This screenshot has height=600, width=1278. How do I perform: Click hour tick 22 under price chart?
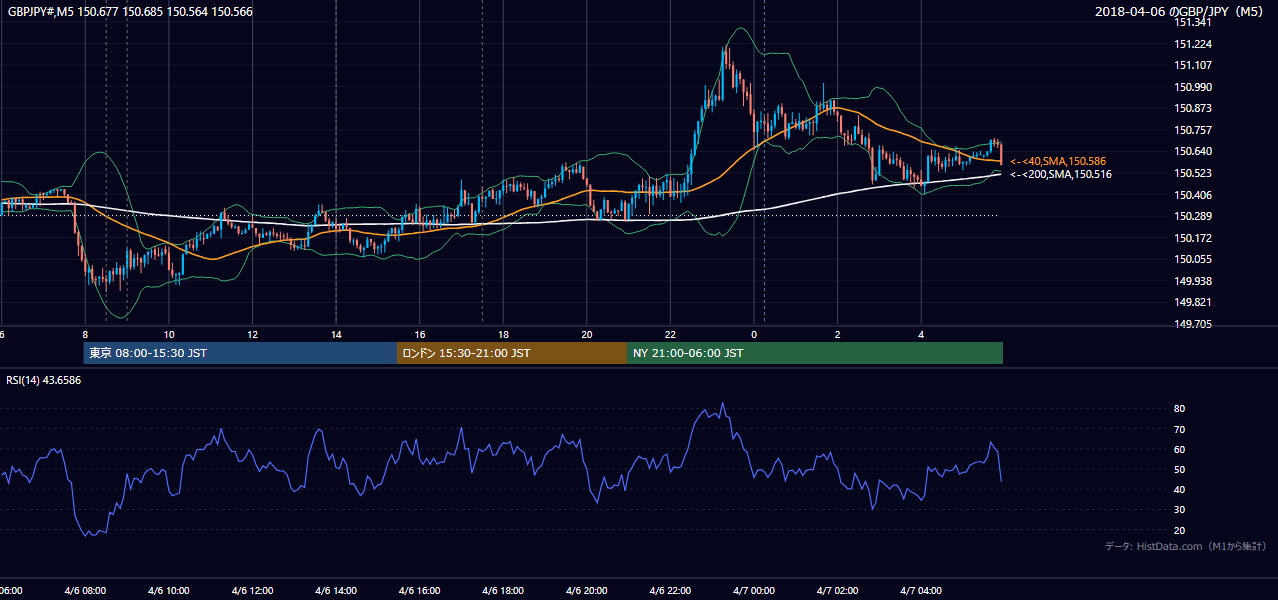point(670,335)
